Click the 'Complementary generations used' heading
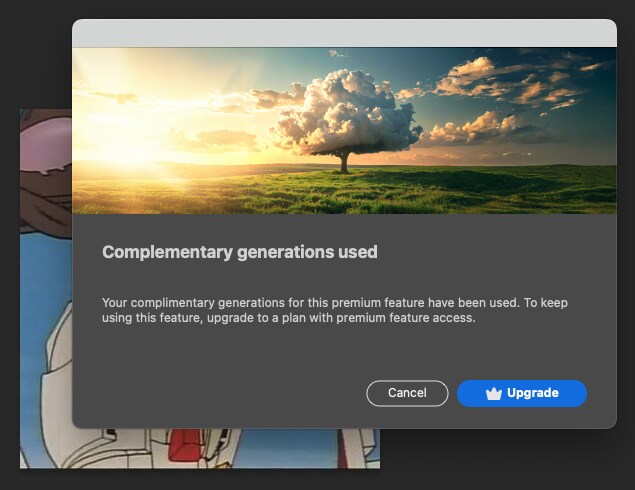 [239, 252]
